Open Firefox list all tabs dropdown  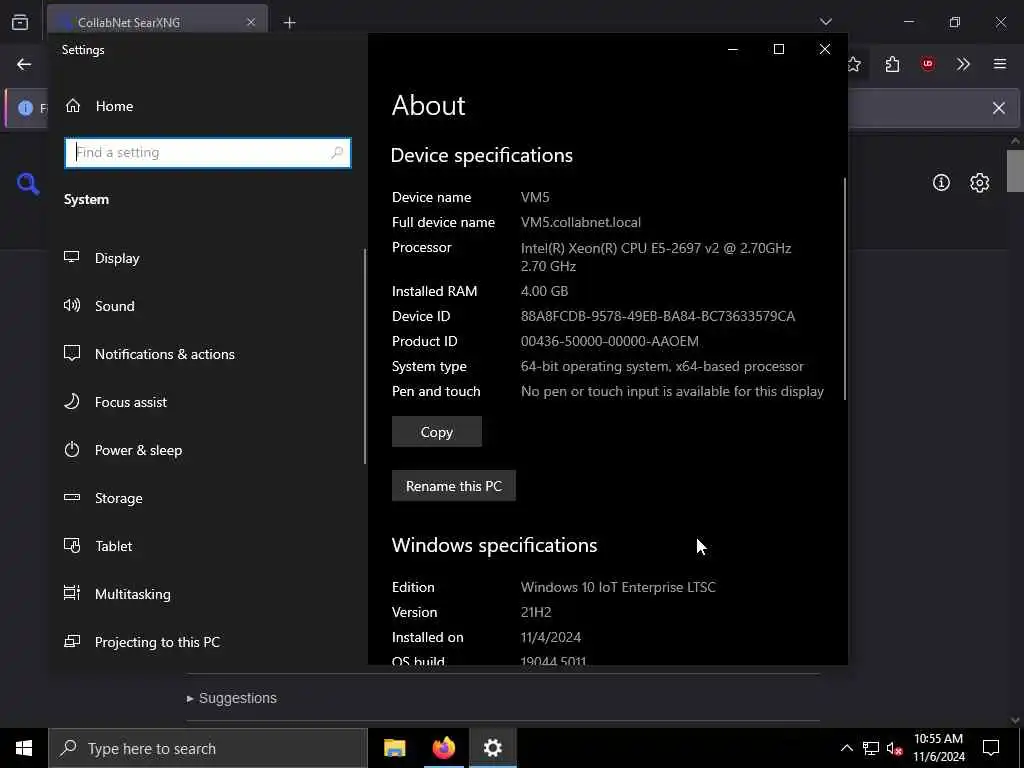[825, 22]
